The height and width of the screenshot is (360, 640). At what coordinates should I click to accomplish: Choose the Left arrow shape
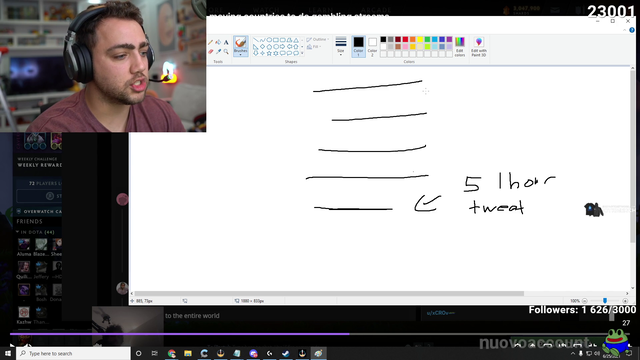(x=289, y=47)
